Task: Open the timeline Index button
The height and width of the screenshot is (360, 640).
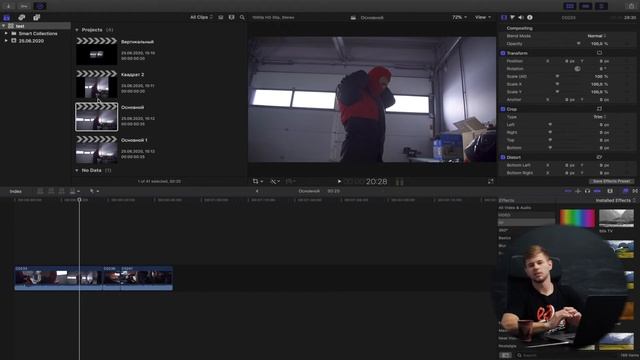Action: point(16,191)
